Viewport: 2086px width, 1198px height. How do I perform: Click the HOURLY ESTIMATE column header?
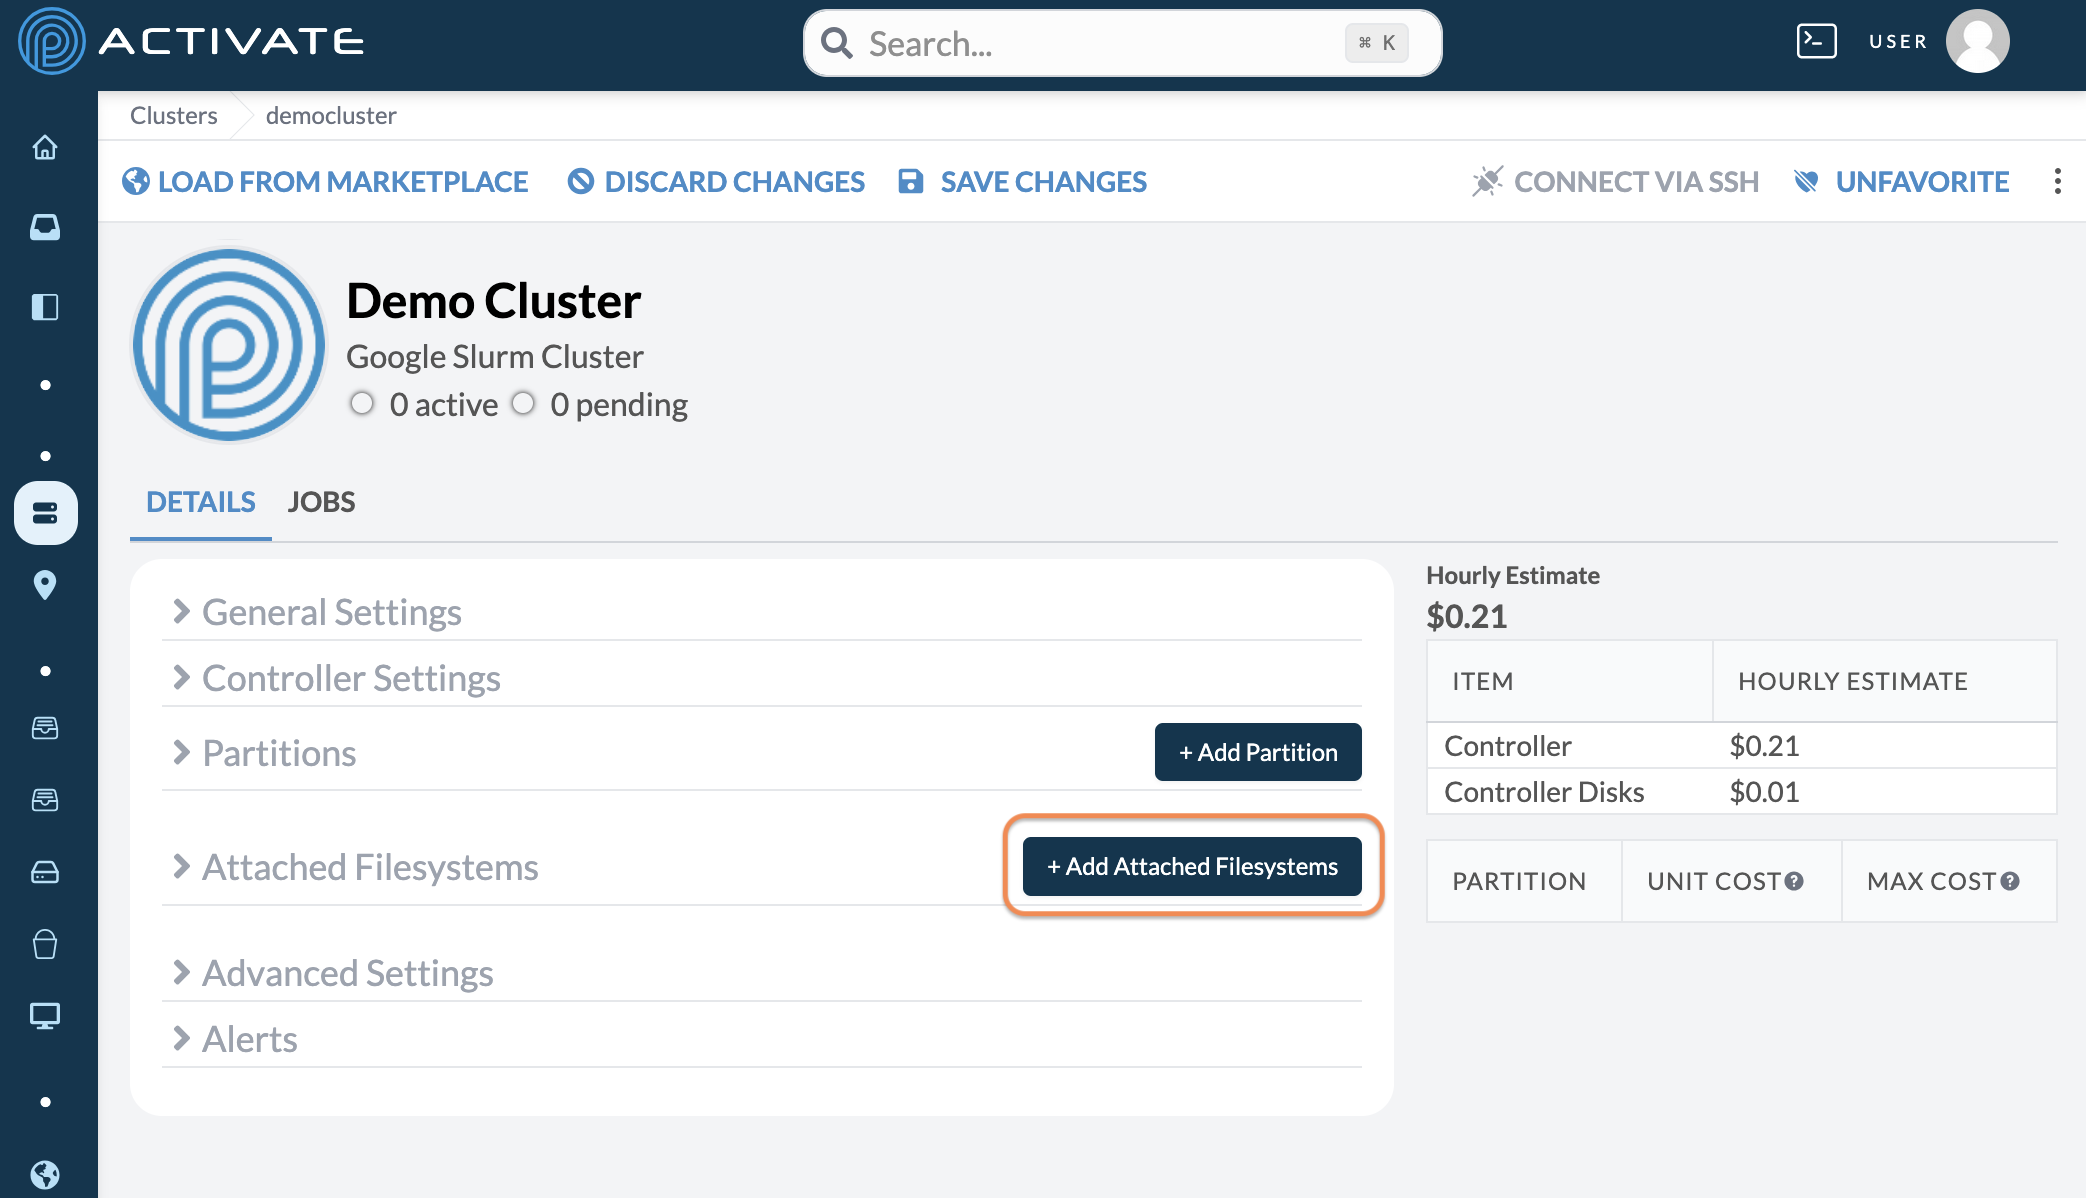[x=1885, y=681]
